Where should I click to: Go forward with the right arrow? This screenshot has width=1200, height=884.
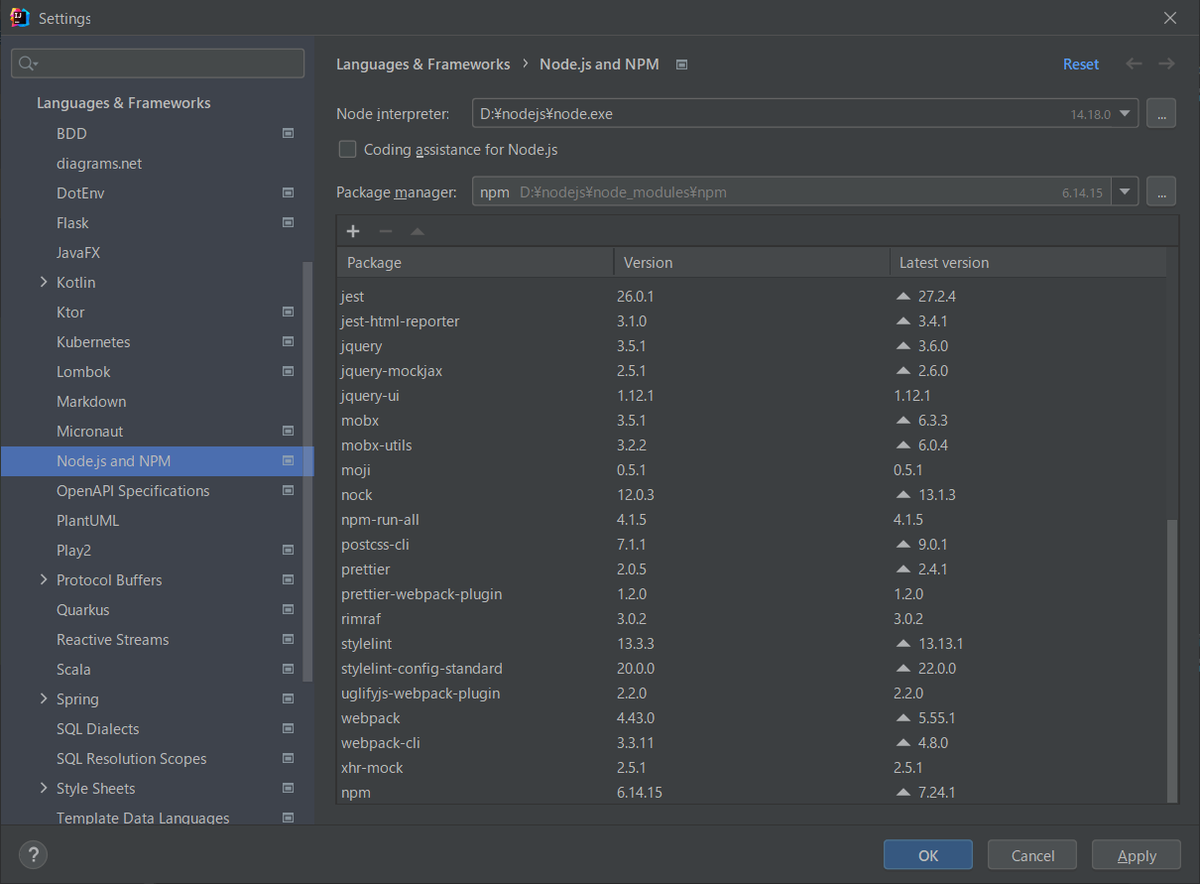click(1166, 64)
